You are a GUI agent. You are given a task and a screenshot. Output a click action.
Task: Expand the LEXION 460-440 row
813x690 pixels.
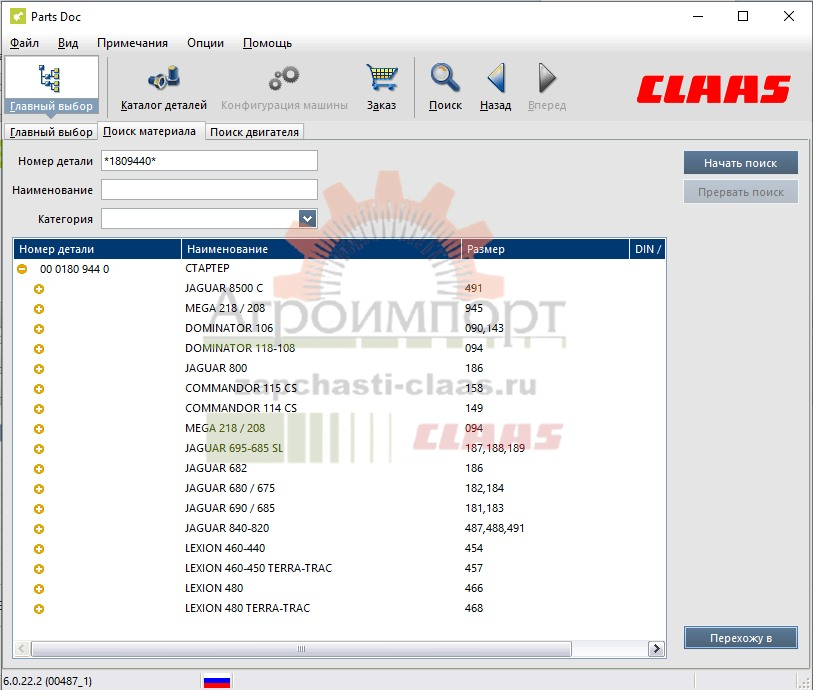[39, 549]
